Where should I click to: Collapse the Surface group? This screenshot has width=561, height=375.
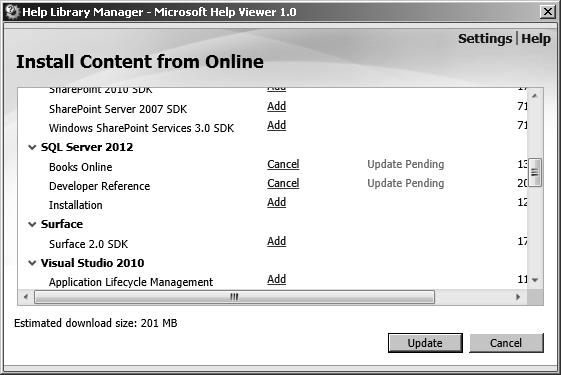32,224
